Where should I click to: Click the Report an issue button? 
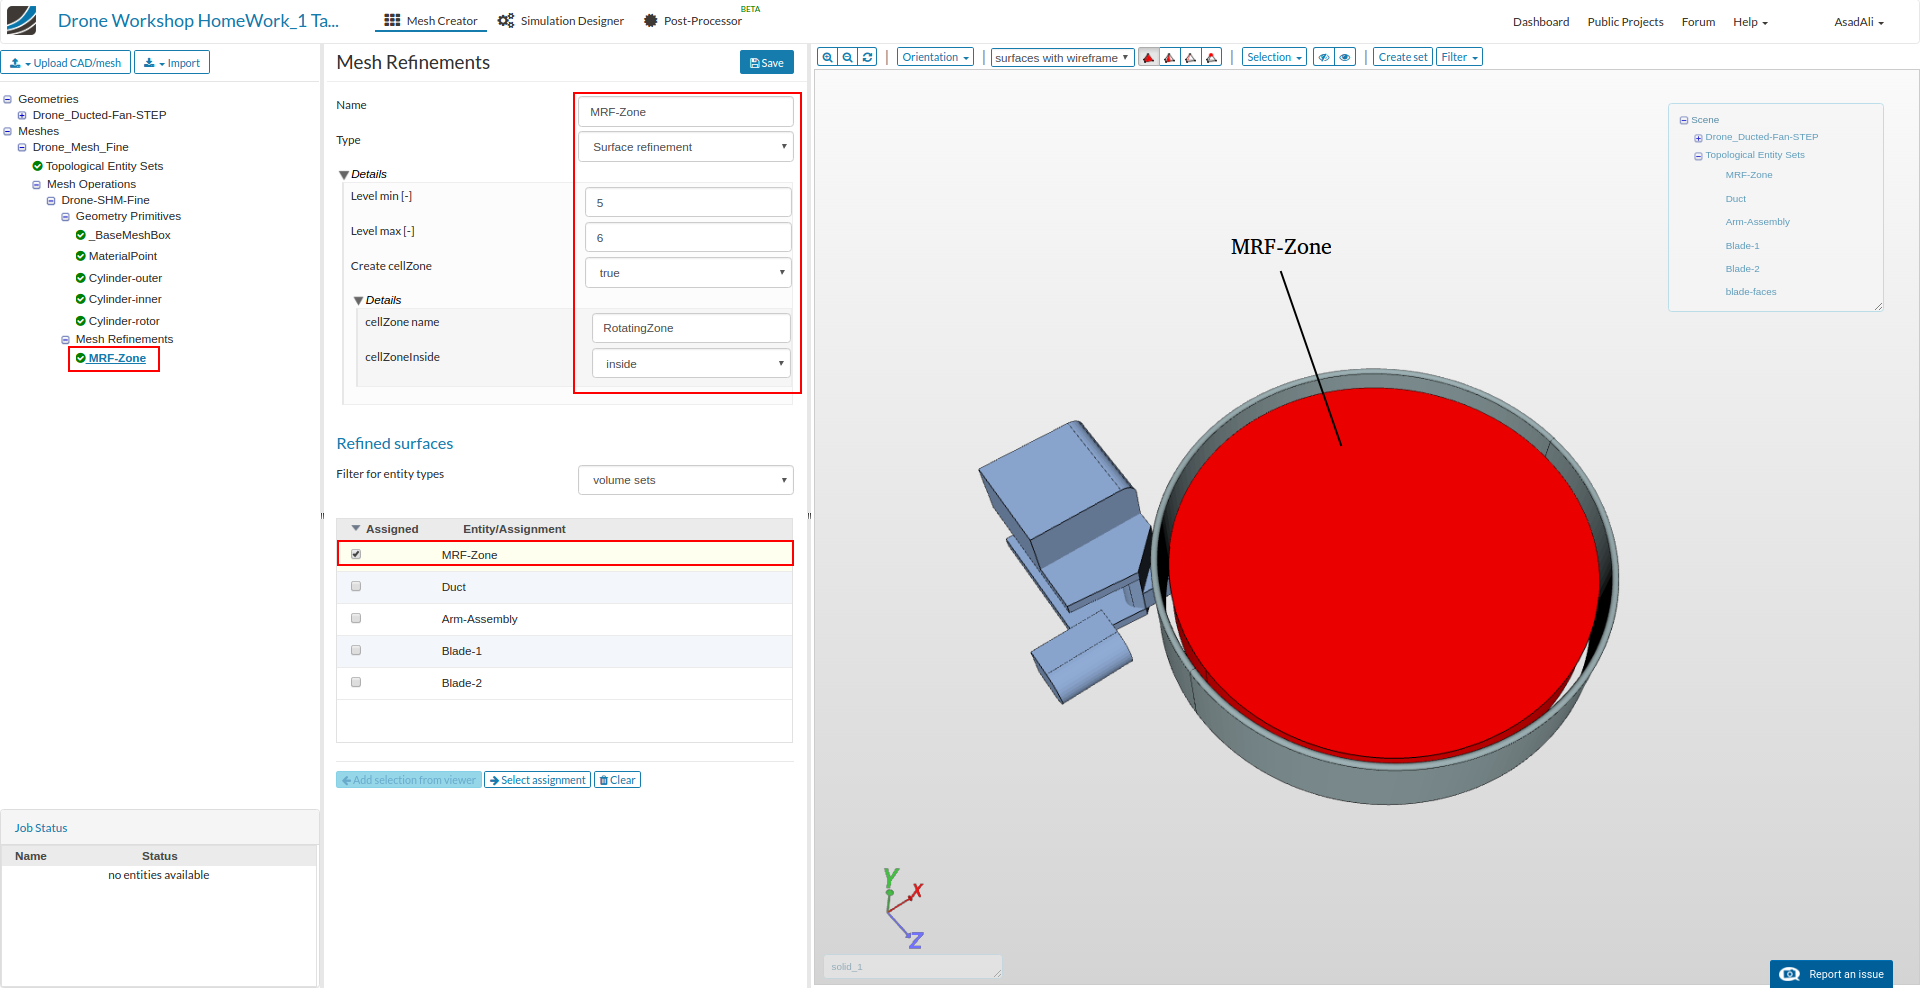1832,974
